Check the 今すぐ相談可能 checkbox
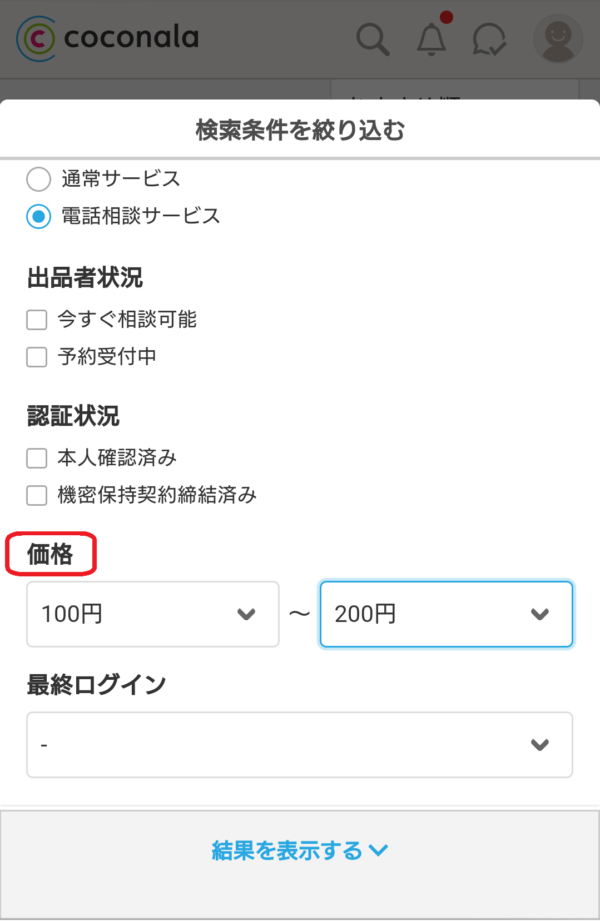 [x=37, y=320]
